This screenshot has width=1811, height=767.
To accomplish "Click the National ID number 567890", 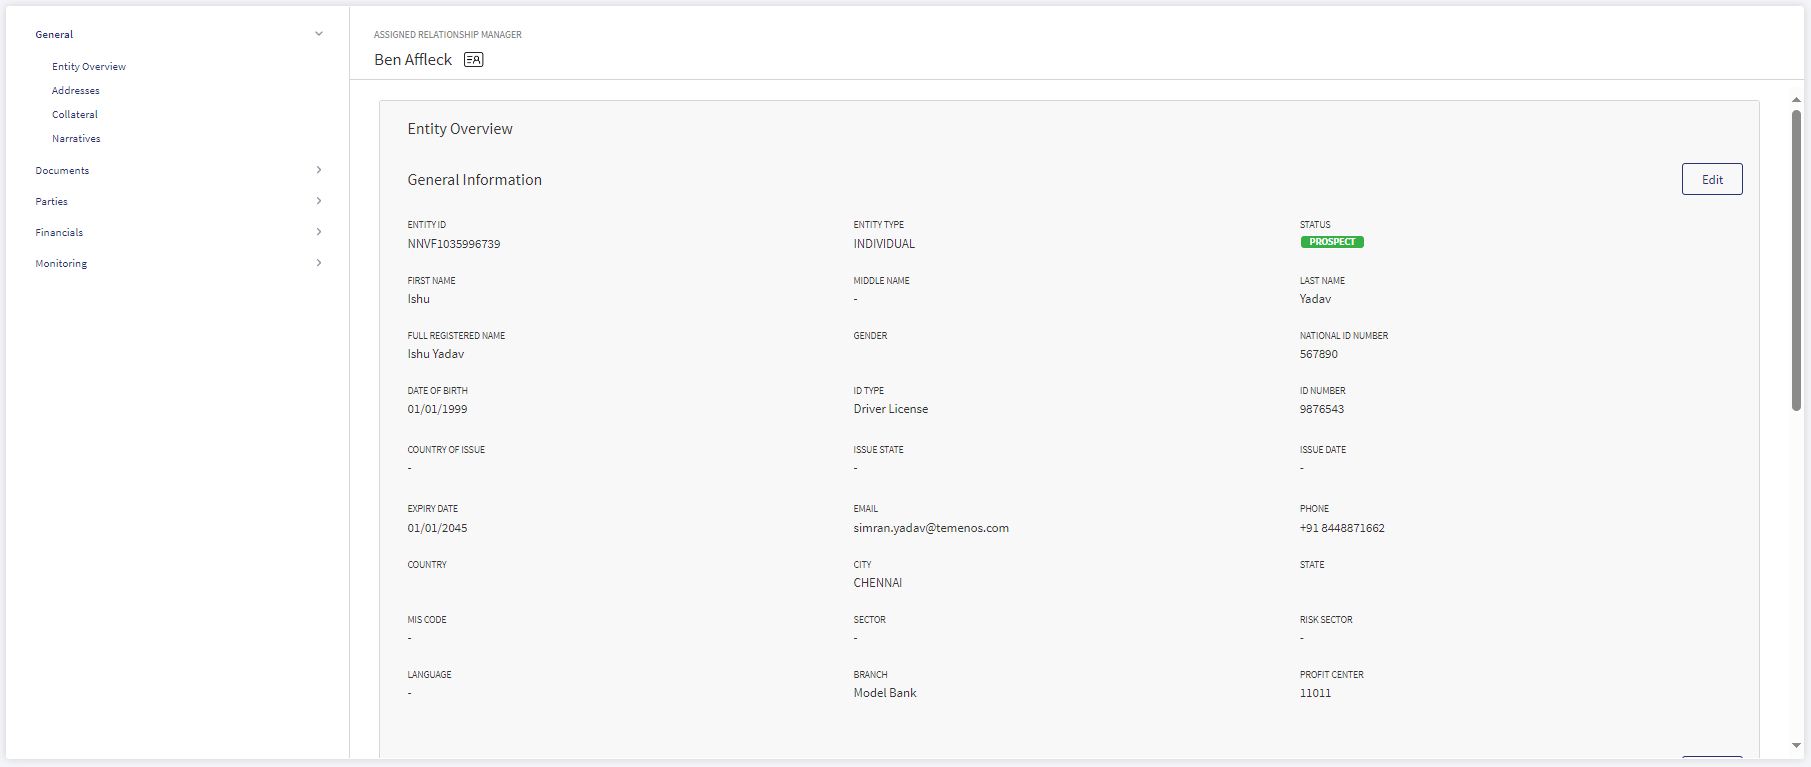I will coord(1319,354).
